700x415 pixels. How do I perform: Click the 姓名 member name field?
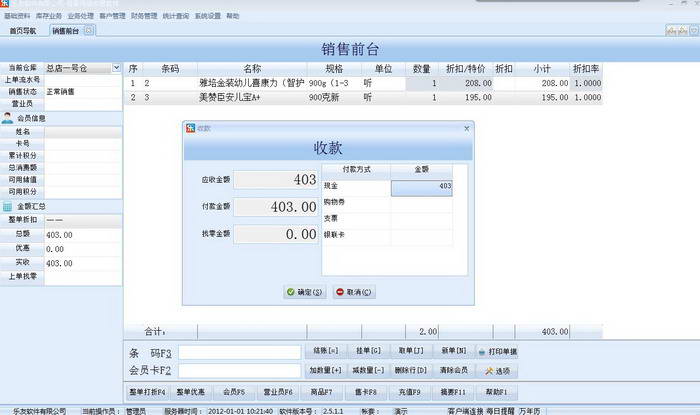coord(83,132)
